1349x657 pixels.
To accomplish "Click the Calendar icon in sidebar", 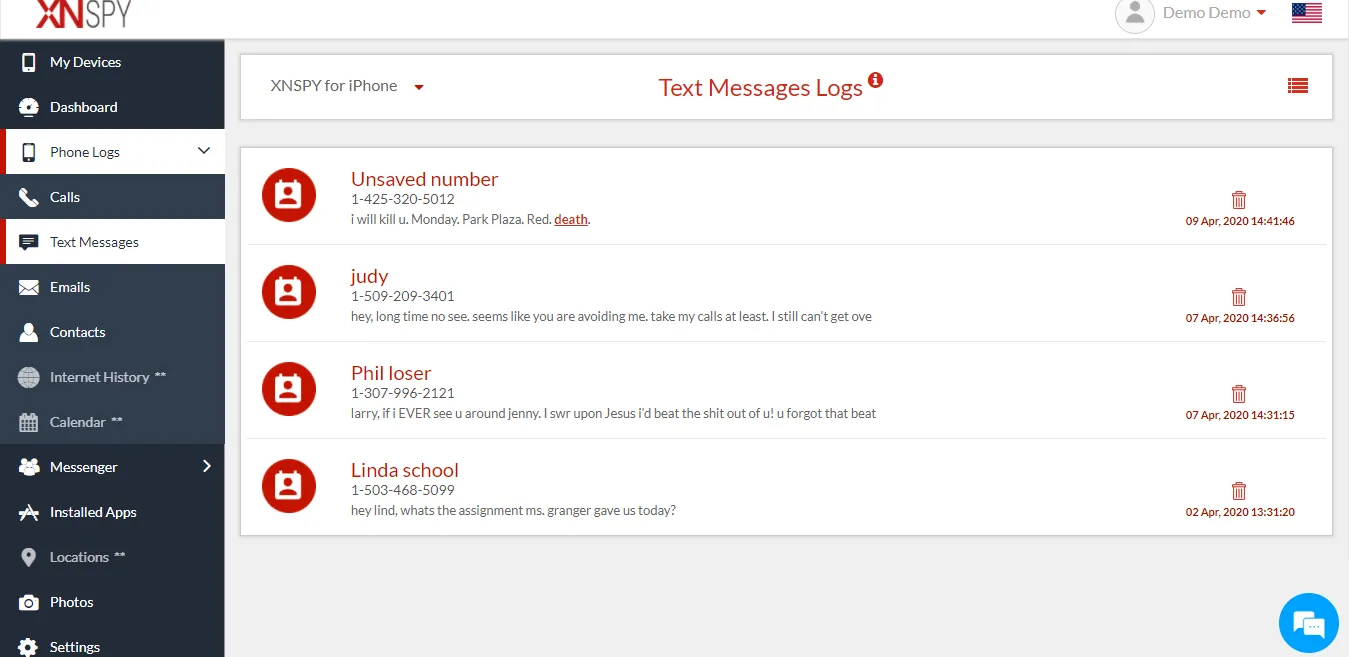I will pyautogui.click(x=29, y=422).
